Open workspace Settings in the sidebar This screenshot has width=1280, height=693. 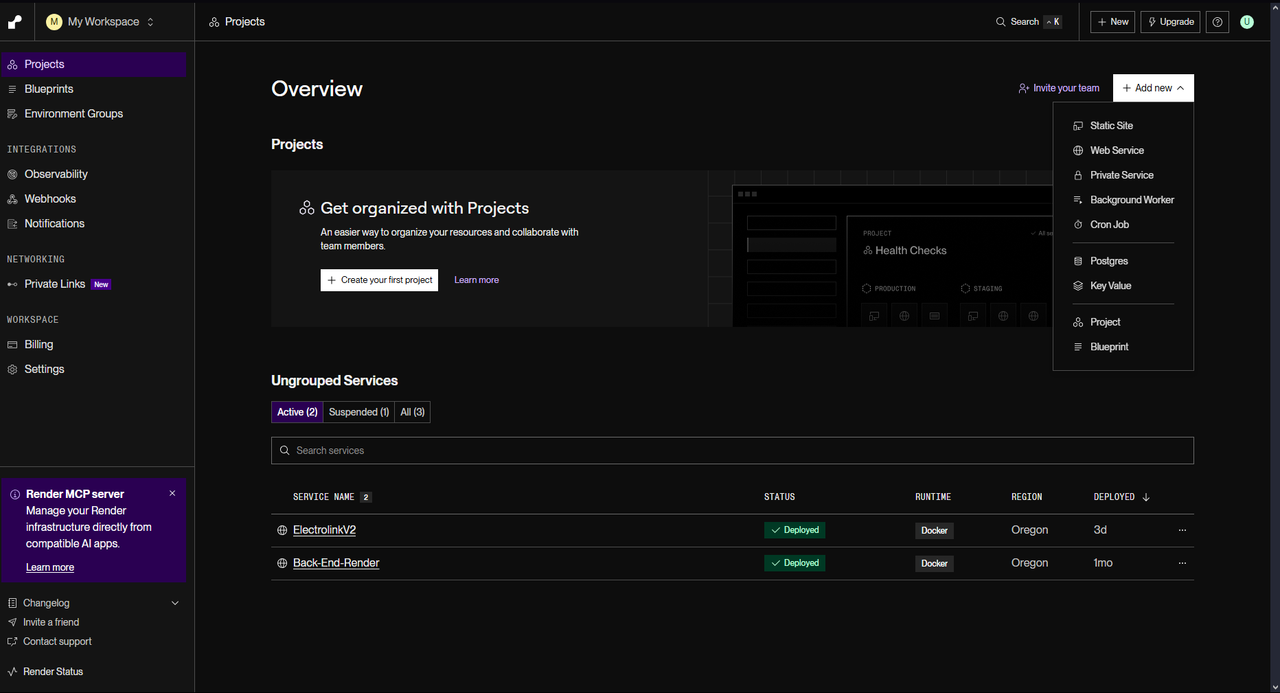pos(93,369)
